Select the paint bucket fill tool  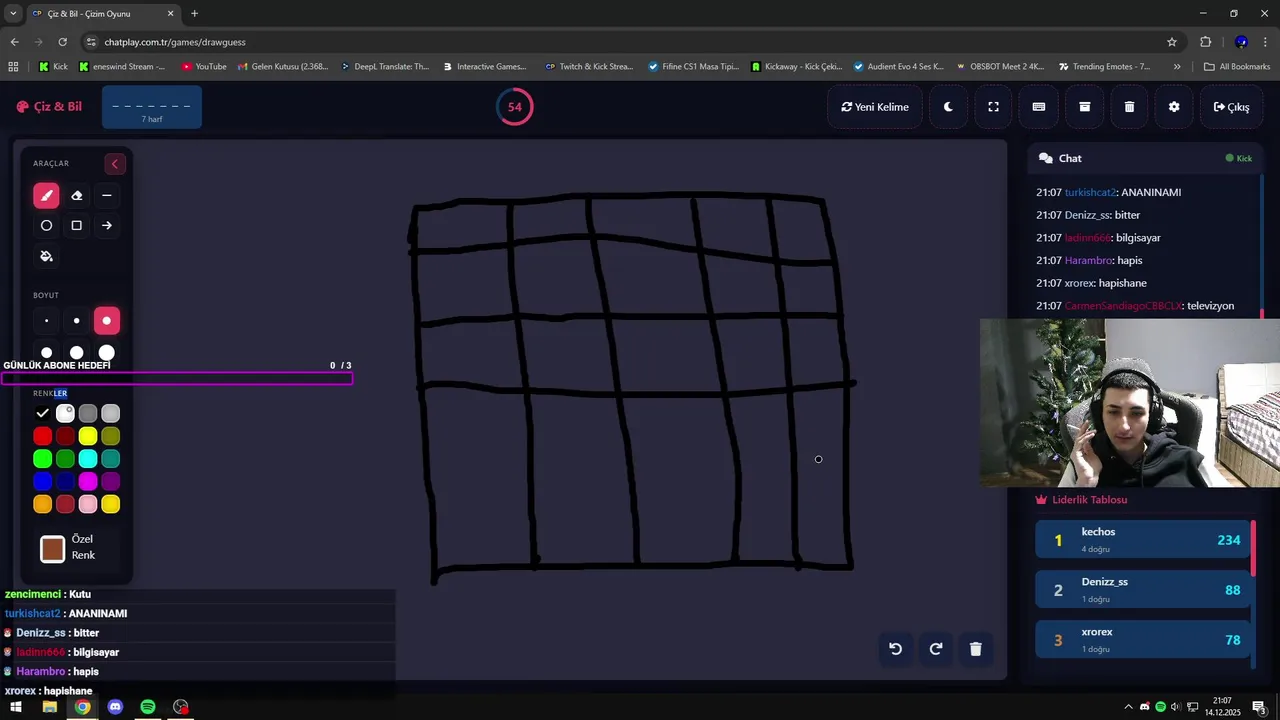46,256
